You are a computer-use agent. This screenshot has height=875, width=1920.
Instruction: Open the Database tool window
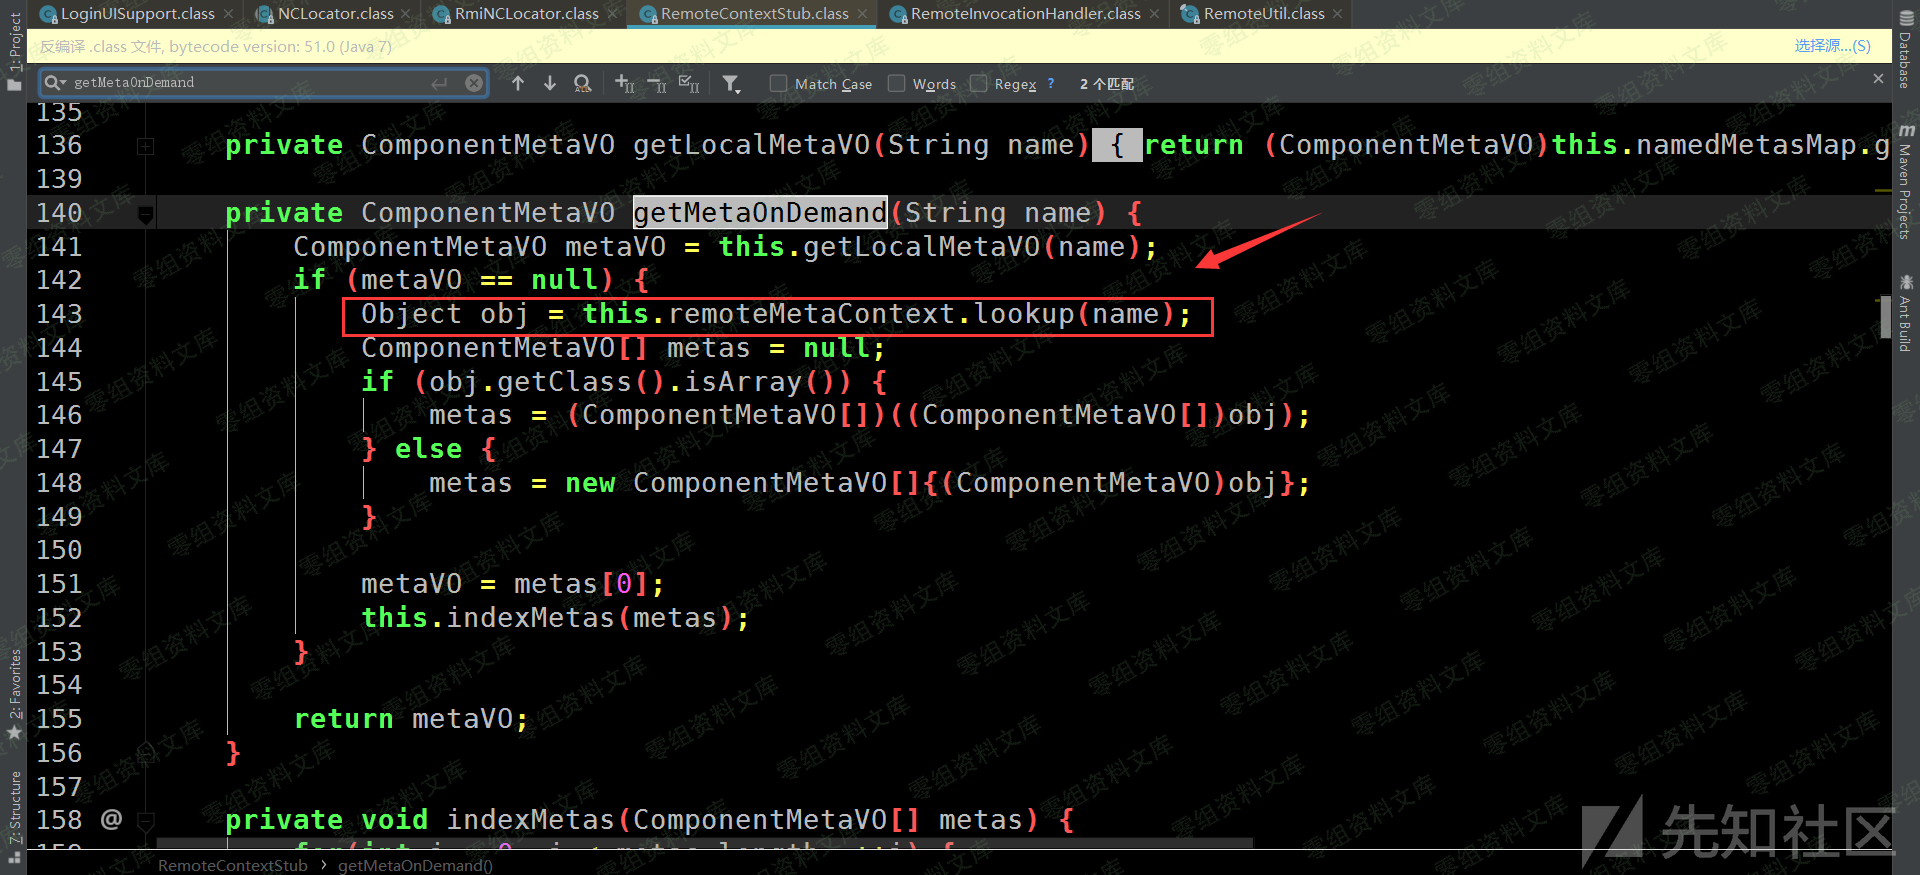(1905, 50)
